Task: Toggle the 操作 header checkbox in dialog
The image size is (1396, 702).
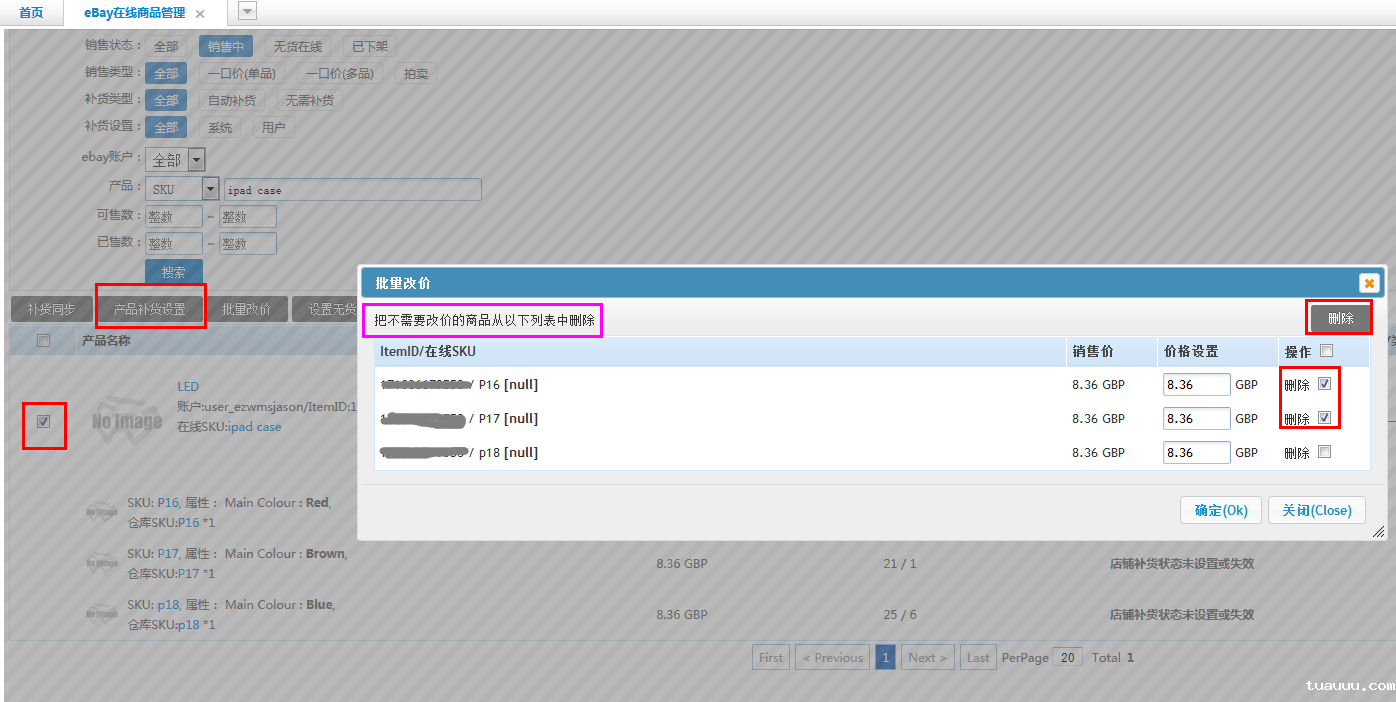Action: coord(1325,351)
